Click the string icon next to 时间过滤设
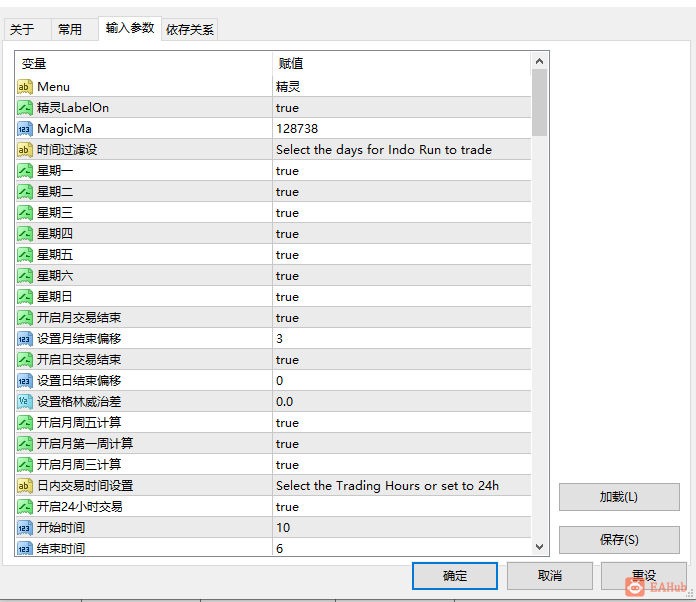696x602 pixels. pos(25,150)
